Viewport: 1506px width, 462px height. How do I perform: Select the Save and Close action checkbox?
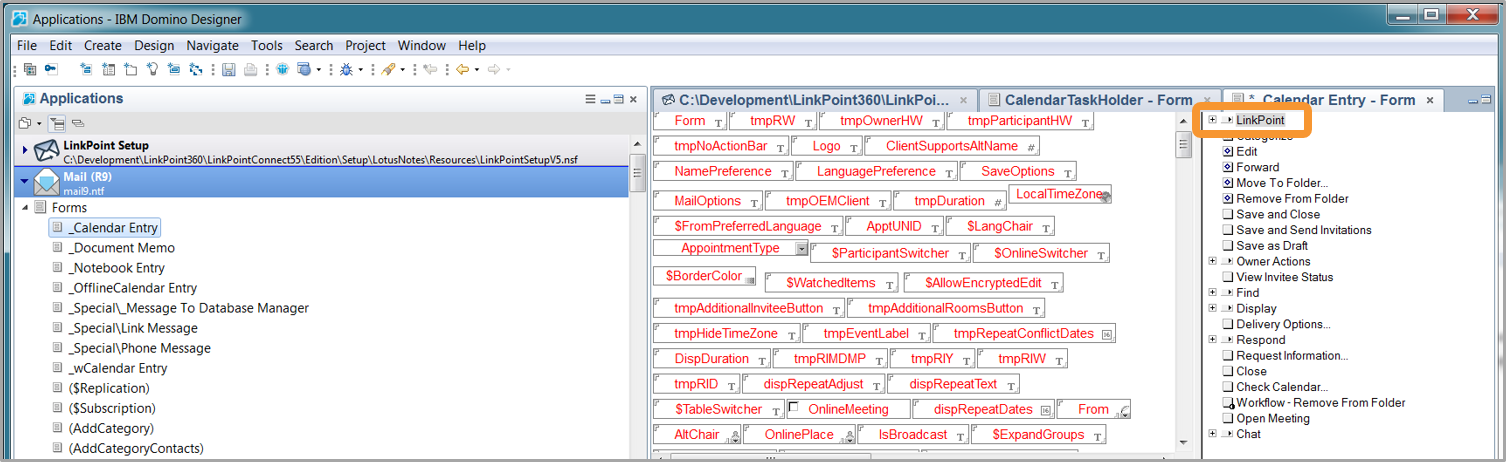point(1228,214)
